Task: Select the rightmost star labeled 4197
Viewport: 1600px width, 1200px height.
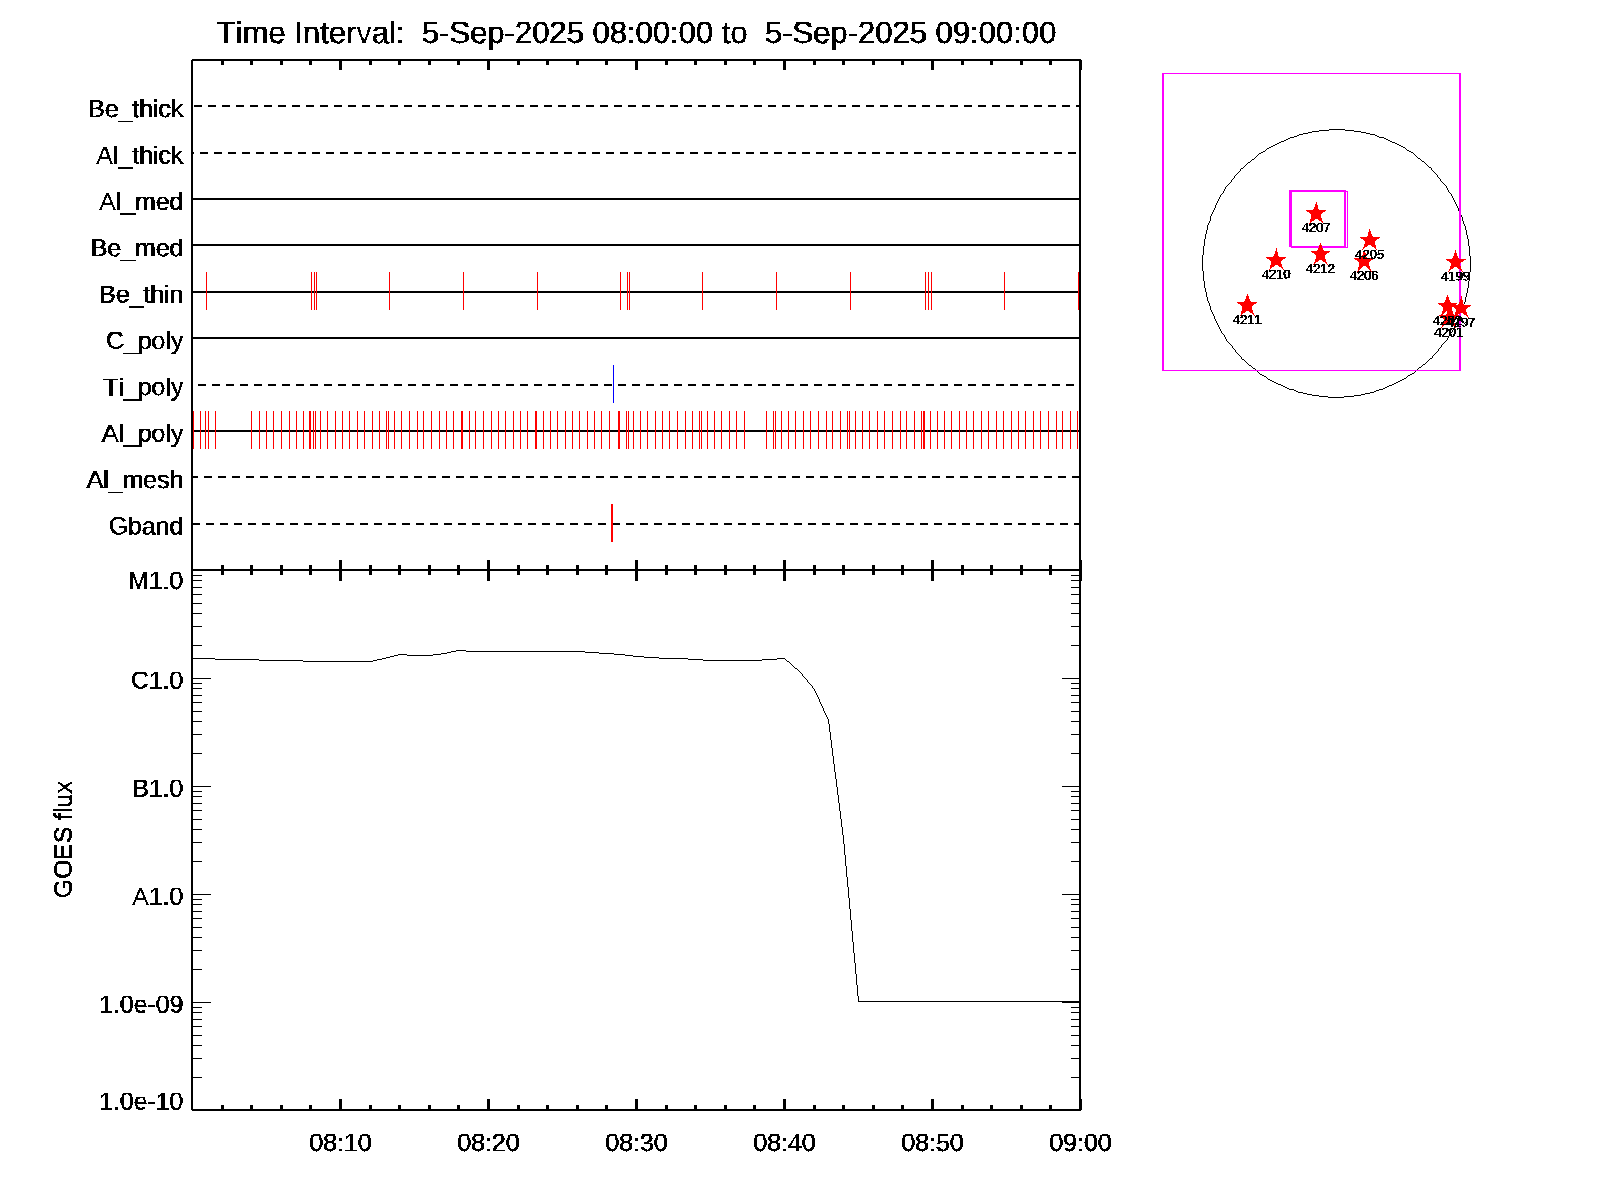Action: click(1462, 308)
